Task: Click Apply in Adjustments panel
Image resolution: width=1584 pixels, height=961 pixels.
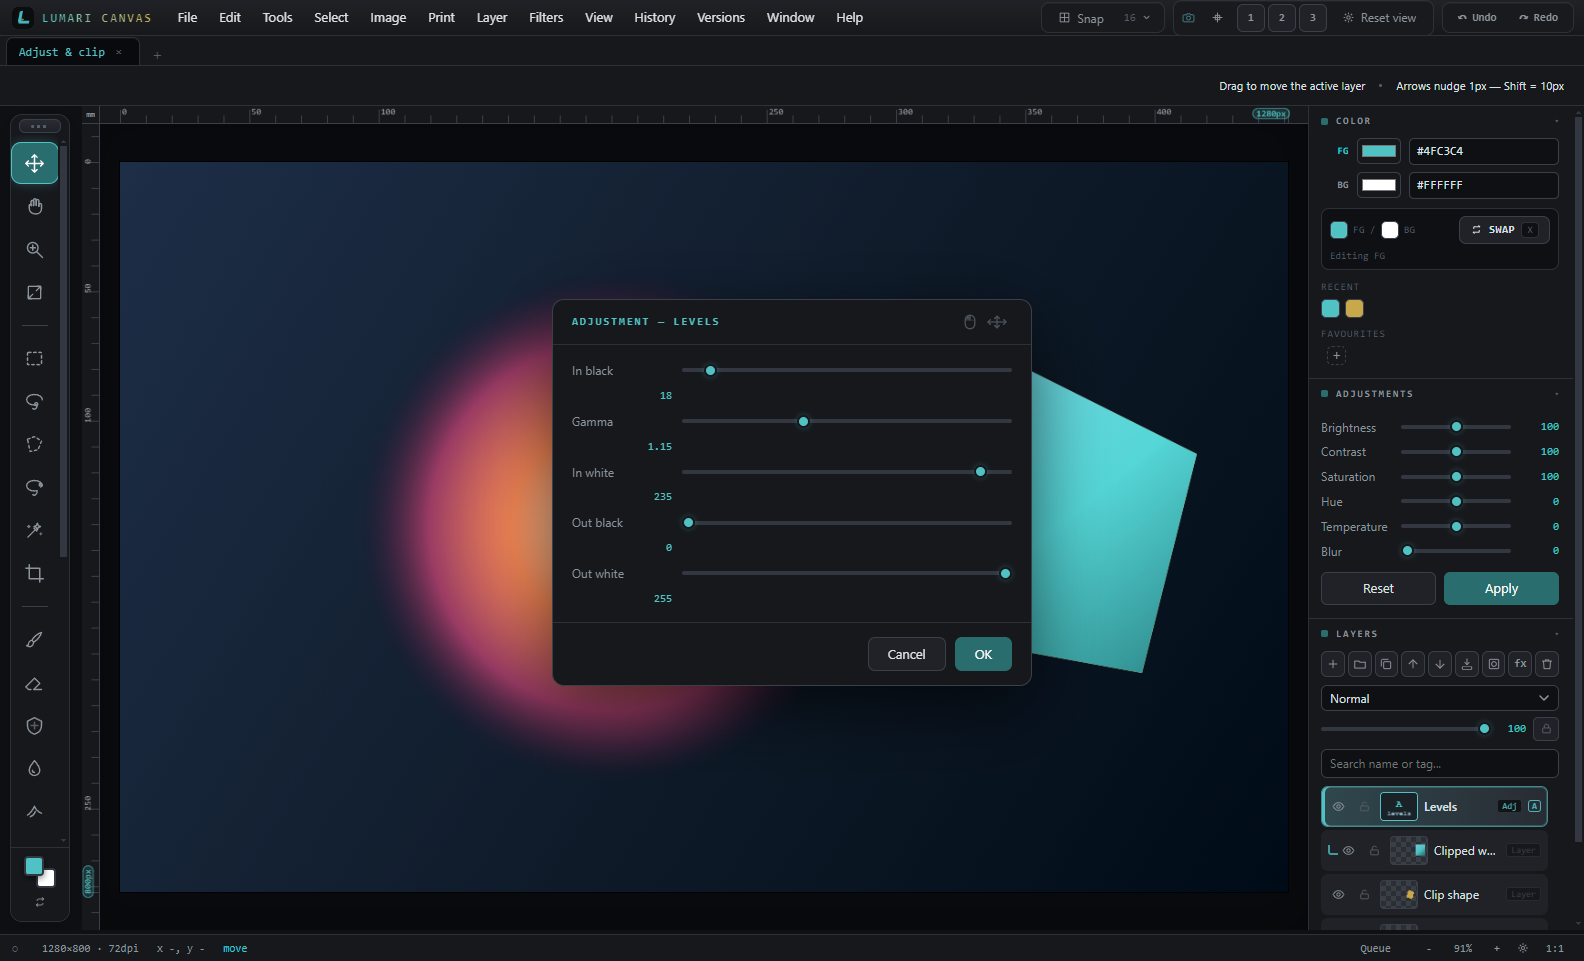Action: coord(1501,588)
